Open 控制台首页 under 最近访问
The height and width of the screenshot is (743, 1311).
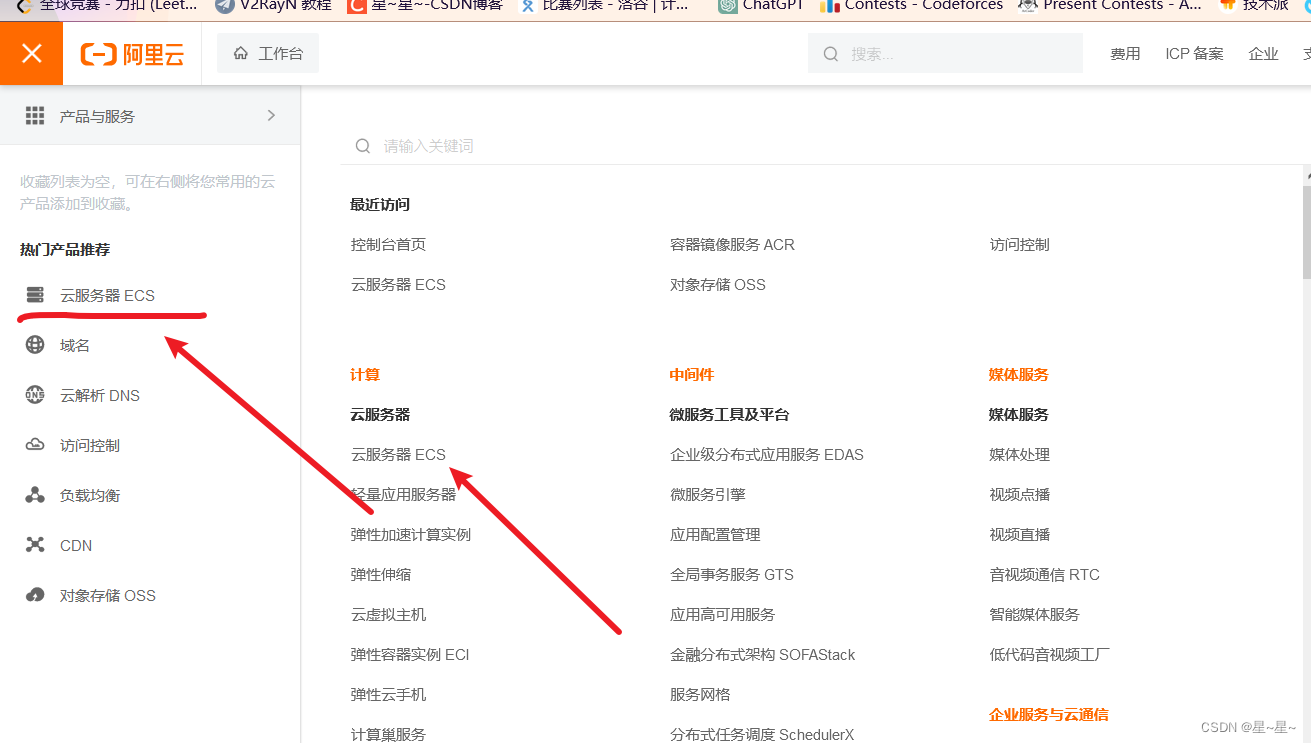(x=388, y=244)
